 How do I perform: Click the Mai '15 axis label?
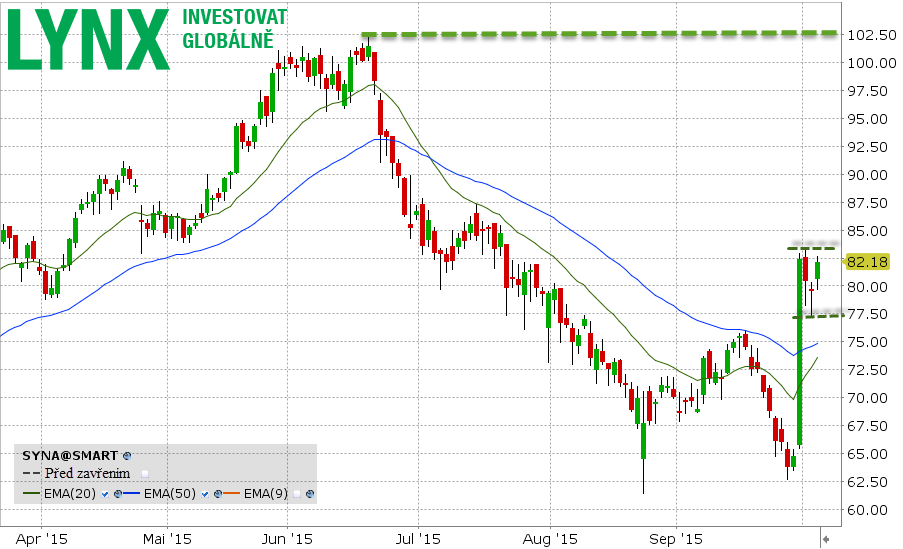167,539
